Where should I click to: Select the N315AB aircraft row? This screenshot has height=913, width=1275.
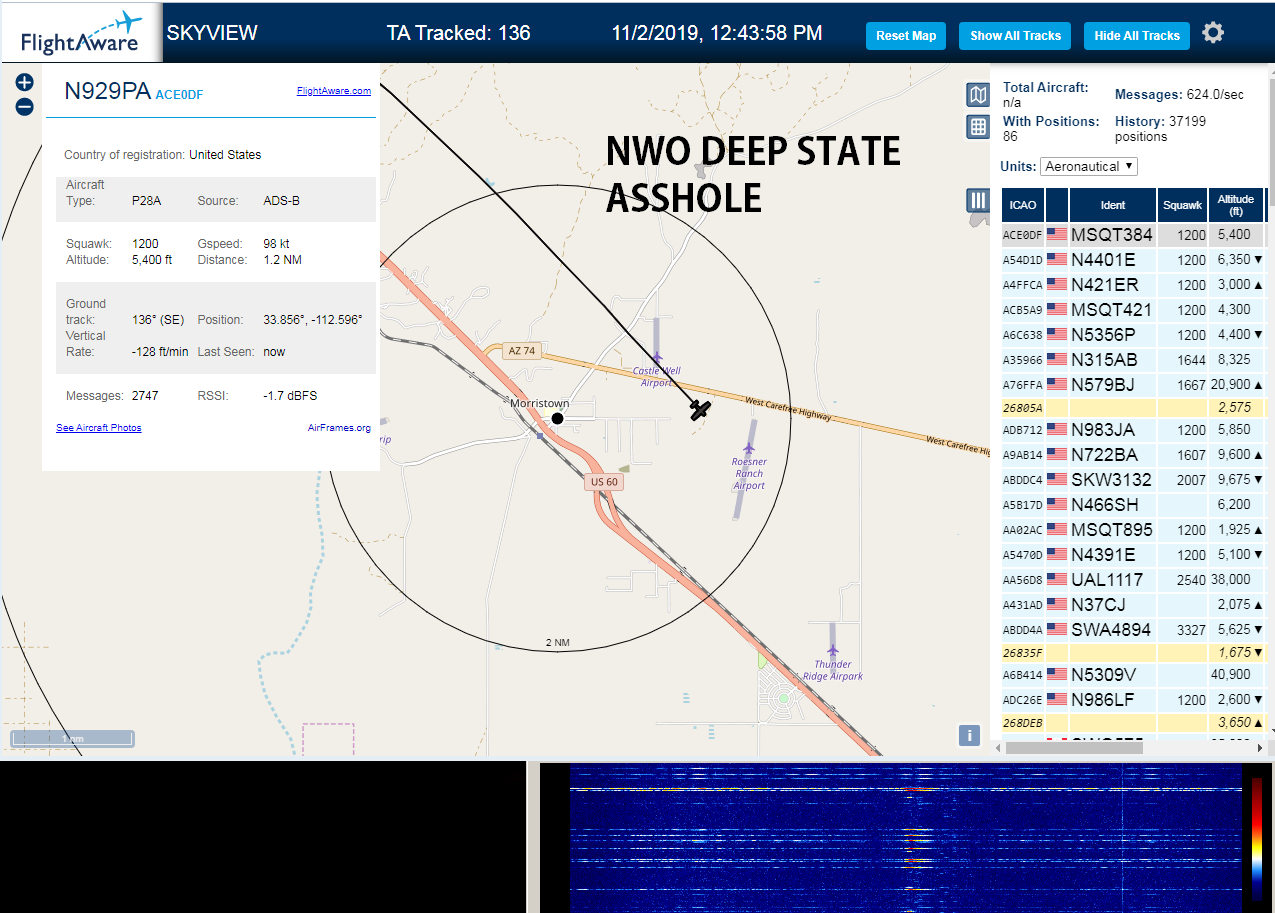pyautogui.click(x=1133, y=360)
